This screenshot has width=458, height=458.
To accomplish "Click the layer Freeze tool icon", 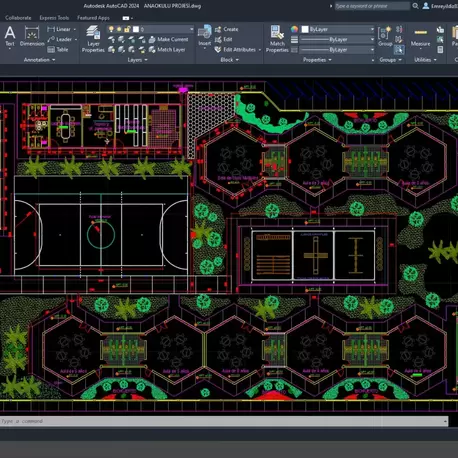I will [132, 40].
